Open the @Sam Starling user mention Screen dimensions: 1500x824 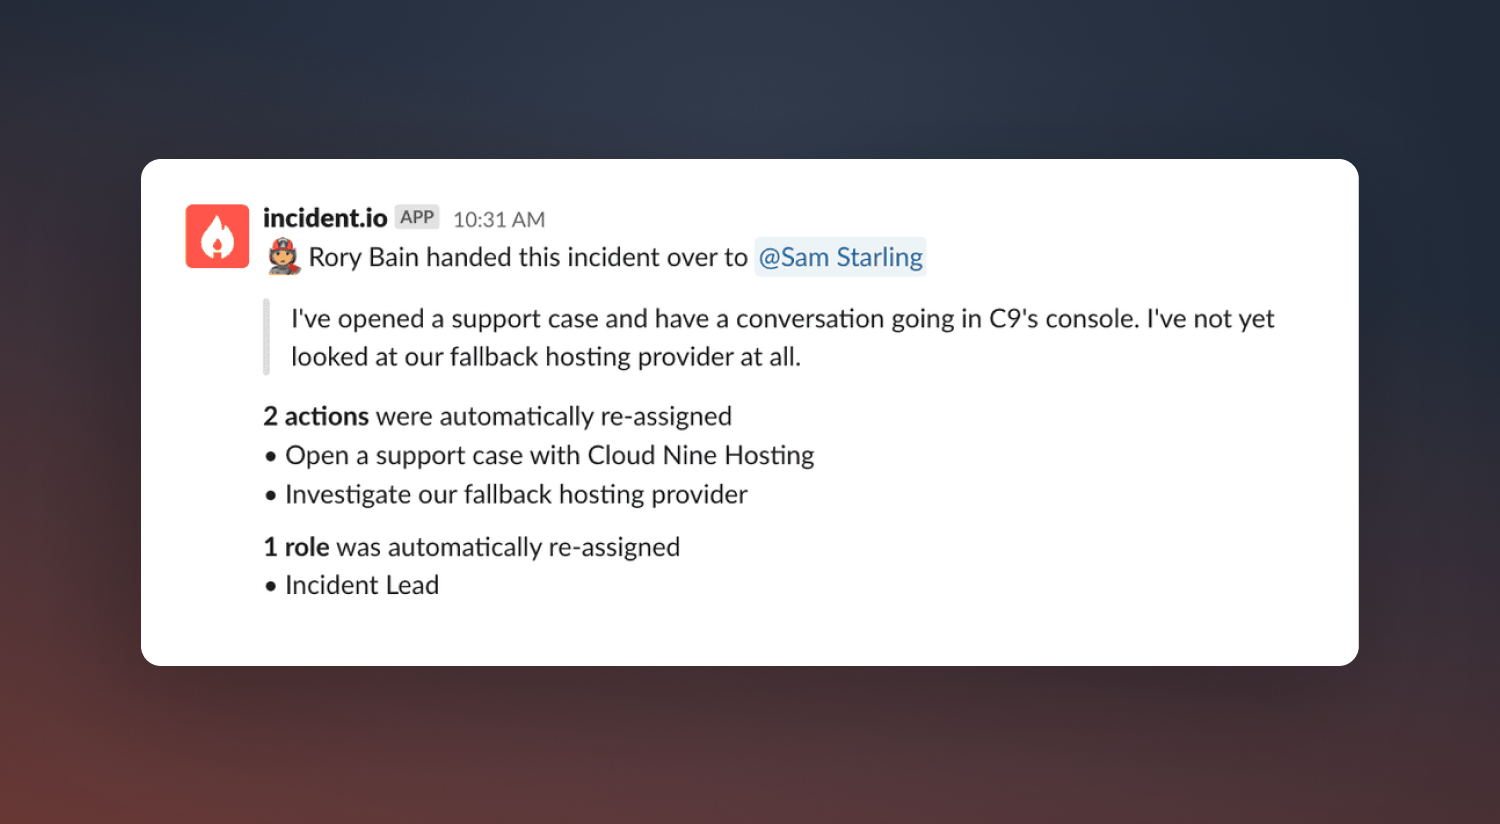(840, 257)
